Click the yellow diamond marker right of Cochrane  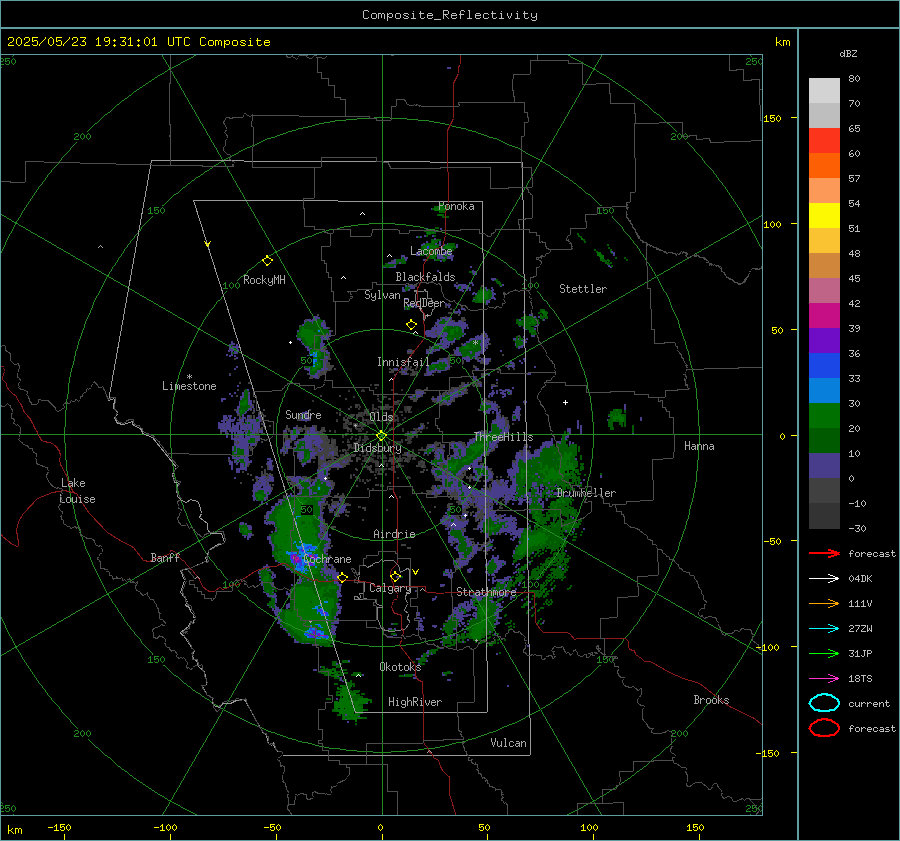[343, 577]
